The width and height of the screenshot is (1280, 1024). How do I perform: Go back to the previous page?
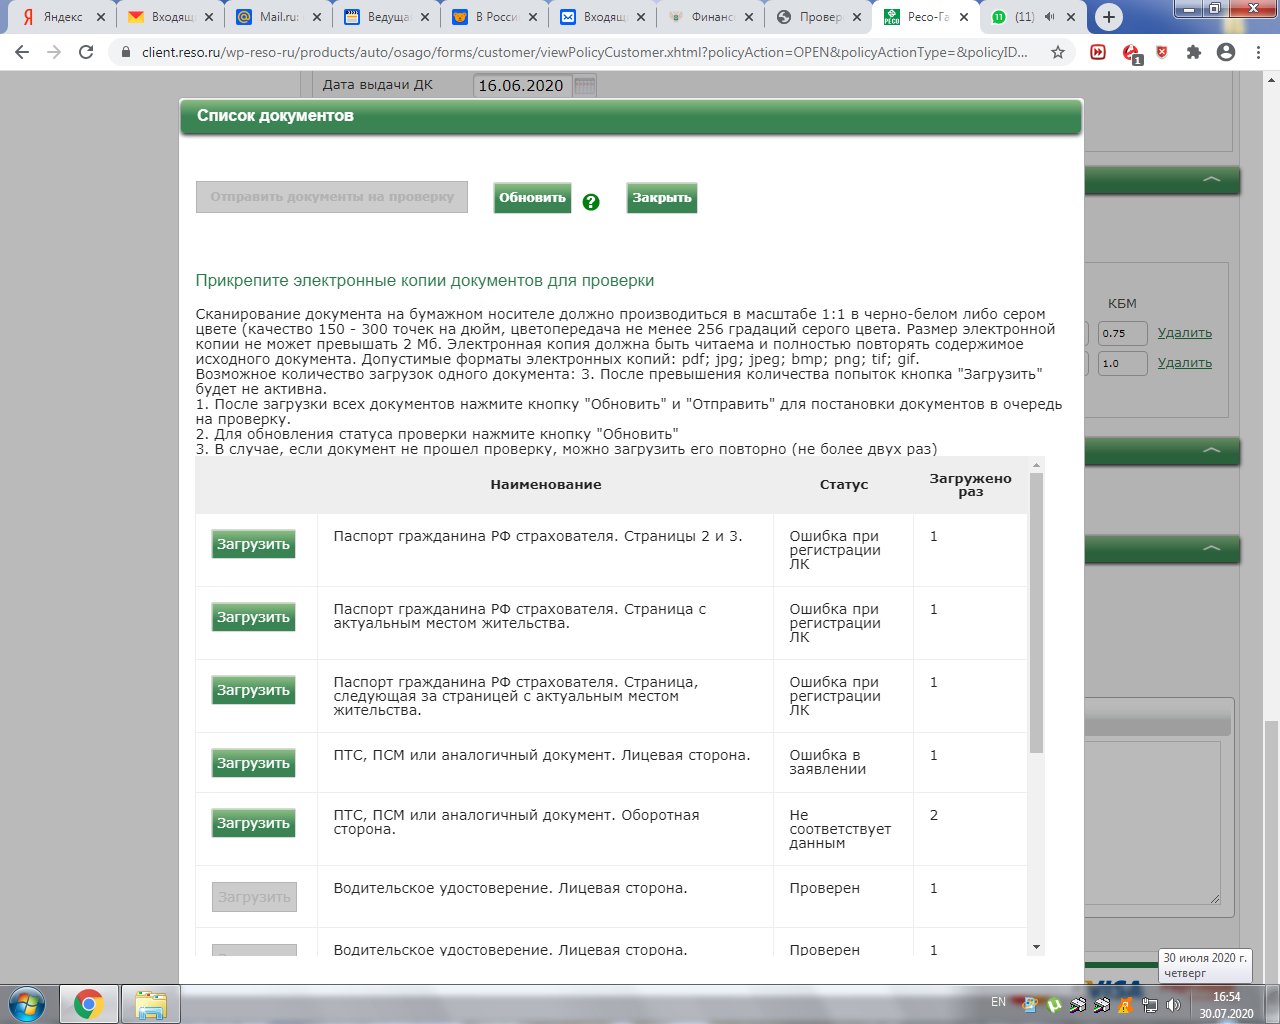tap(23, 52)
